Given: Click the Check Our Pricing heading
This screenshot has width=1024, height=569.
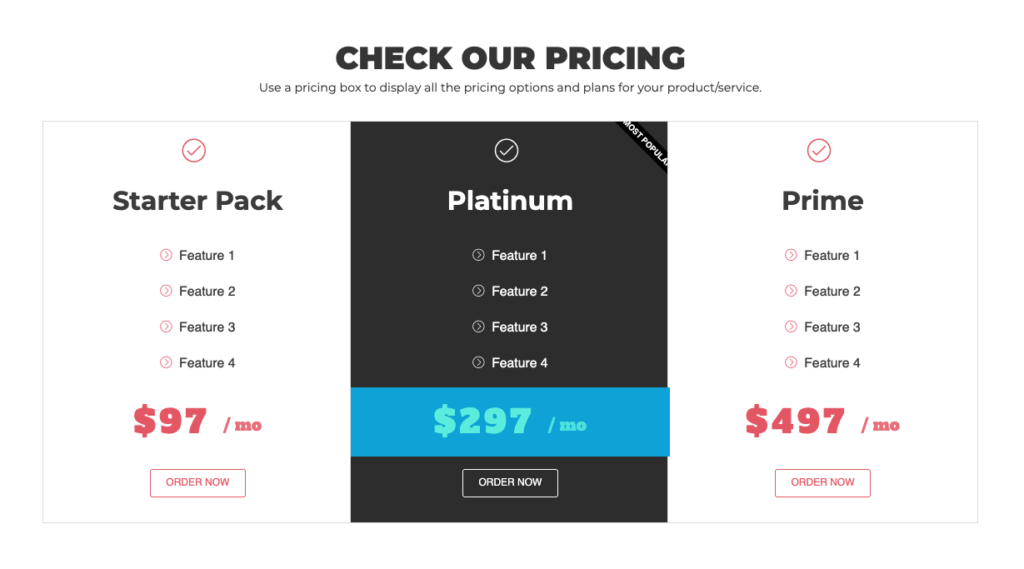Looking at the screenshot, I should [510, 58].
